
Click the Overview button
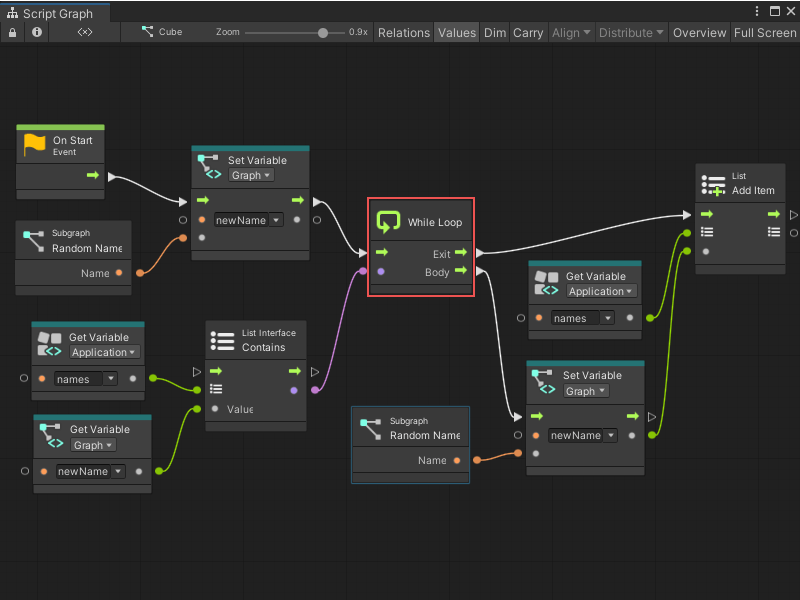click(699, 32)
